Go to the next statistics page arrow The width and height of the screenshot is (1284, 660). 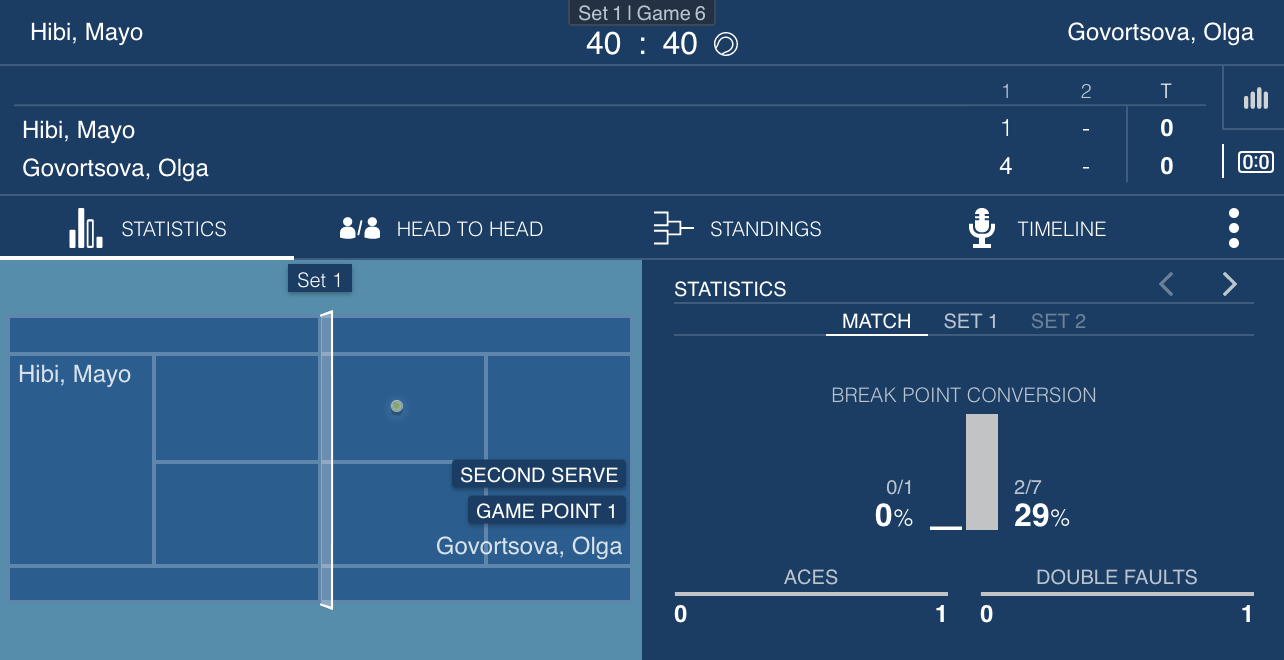(1229, 285)
